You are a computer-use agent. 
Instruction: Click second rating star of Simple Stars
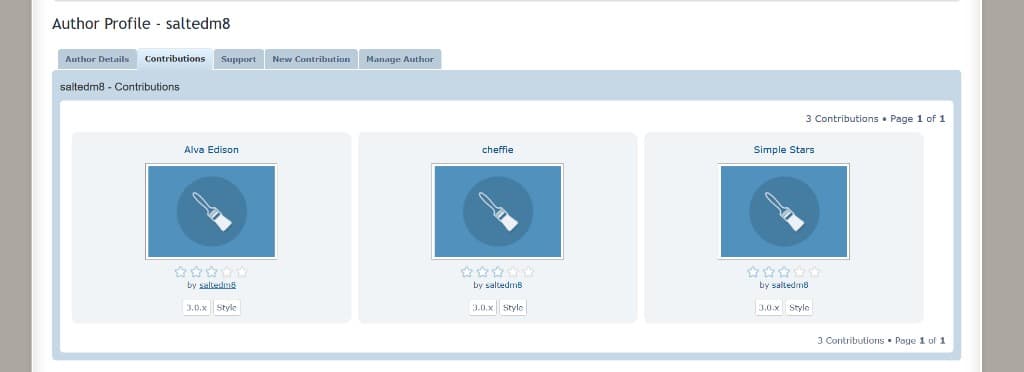(769, 271)
